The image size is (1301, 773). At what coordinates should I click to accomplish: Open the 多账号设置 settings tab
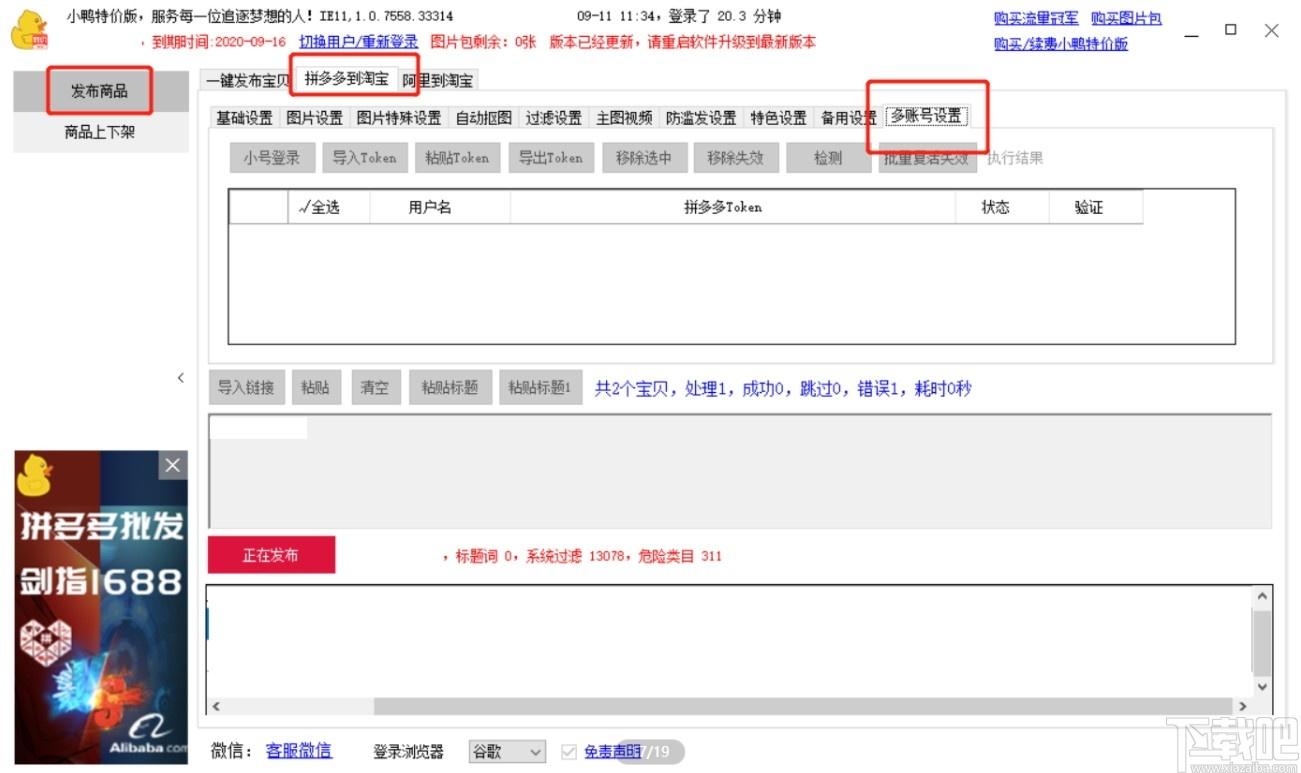(x=926, y=116)
